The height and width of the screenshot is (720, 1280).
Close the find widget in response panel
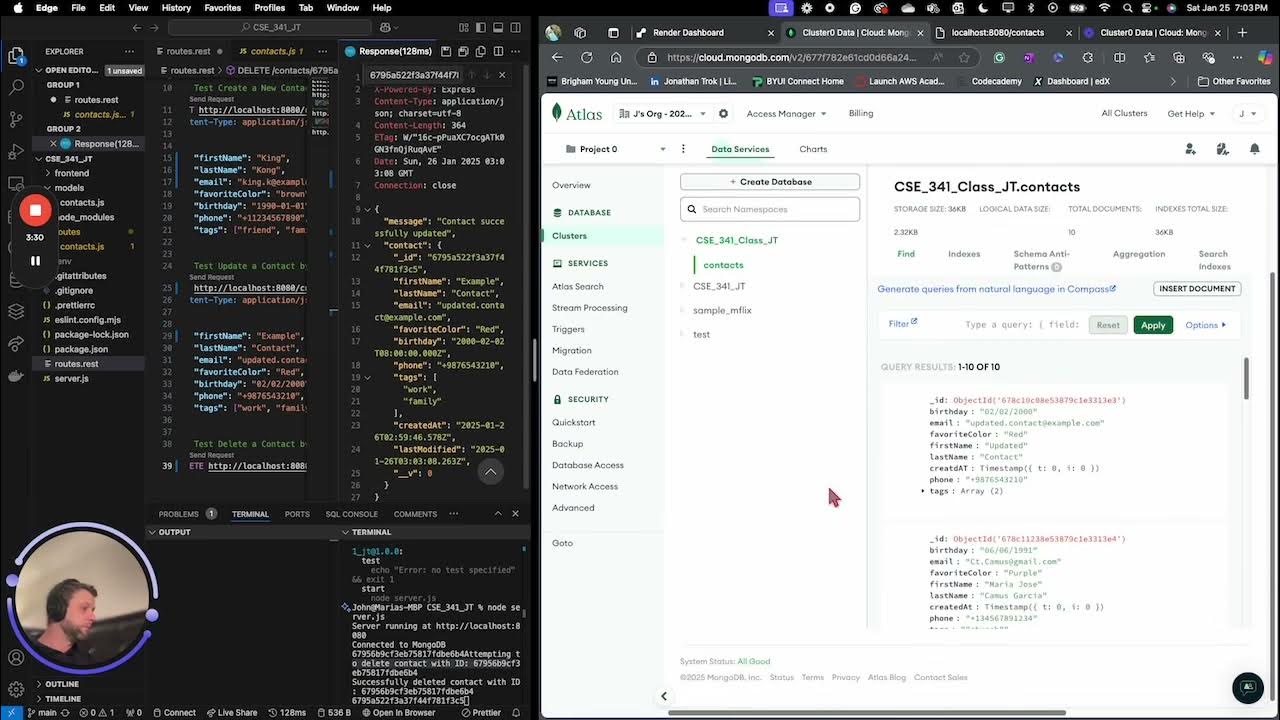click(x=502, y=75)
